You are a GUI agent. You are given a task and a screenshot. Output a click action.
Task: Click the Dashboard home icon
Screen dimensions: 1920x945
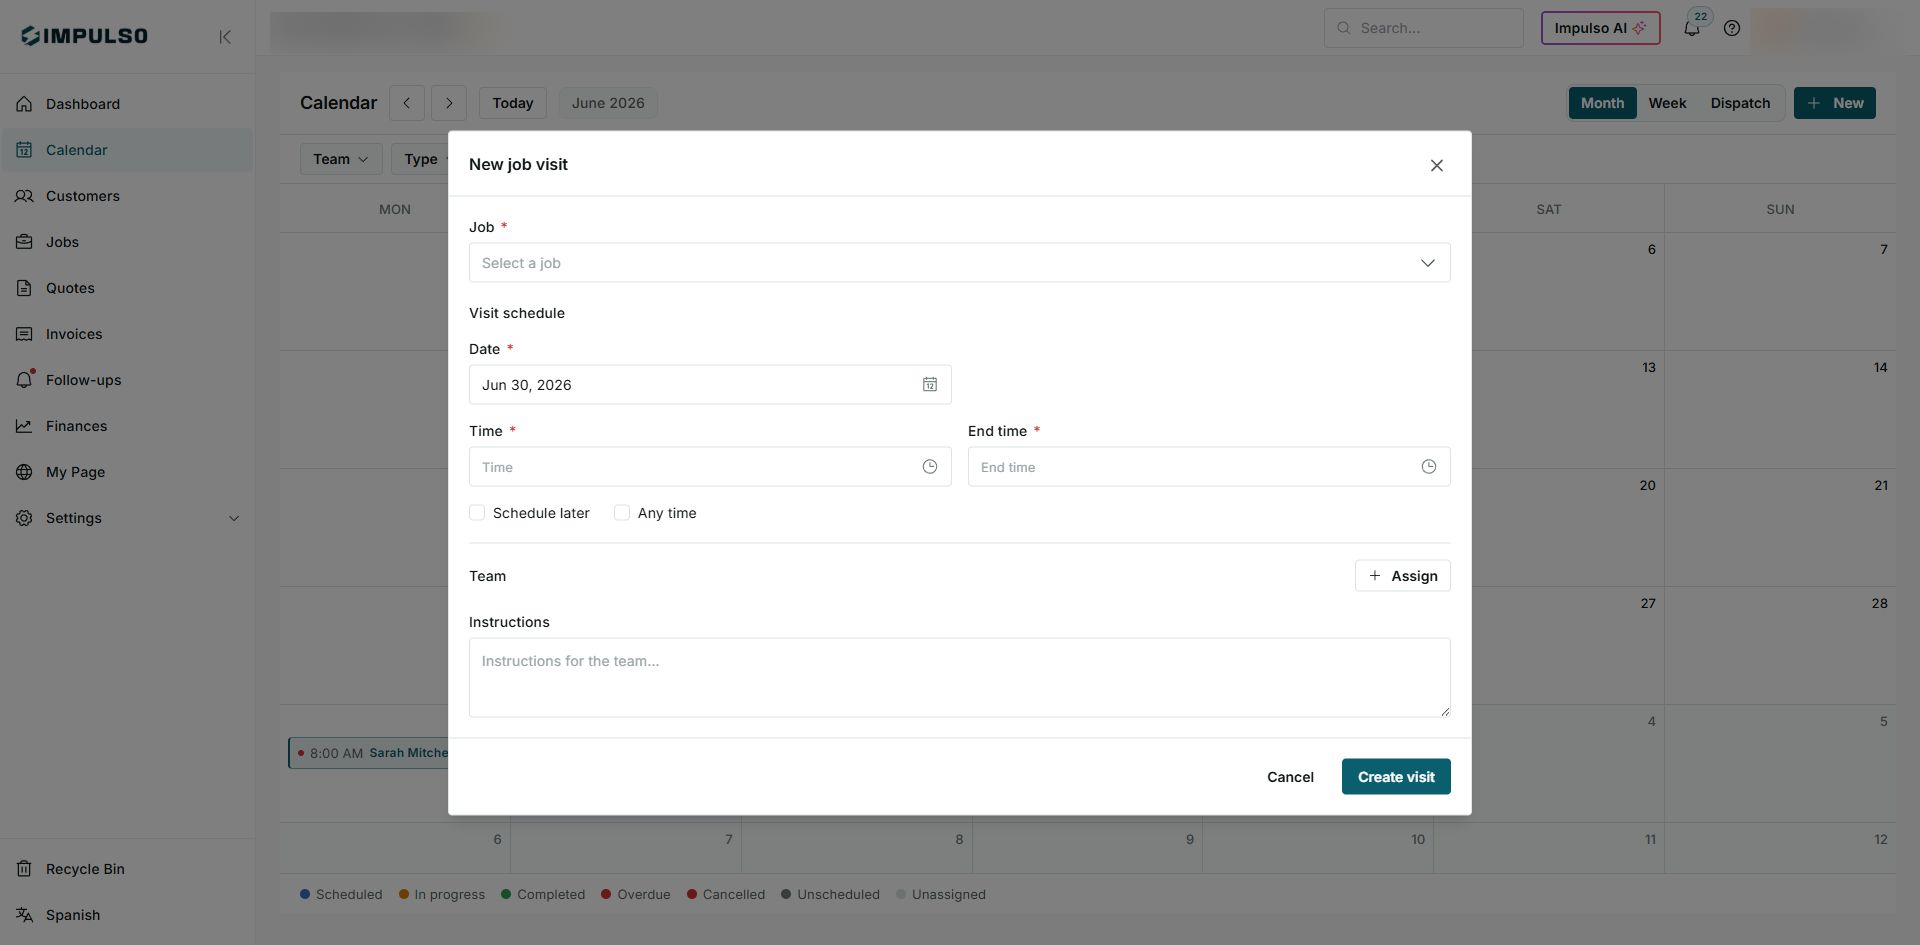tap(24, 104)
